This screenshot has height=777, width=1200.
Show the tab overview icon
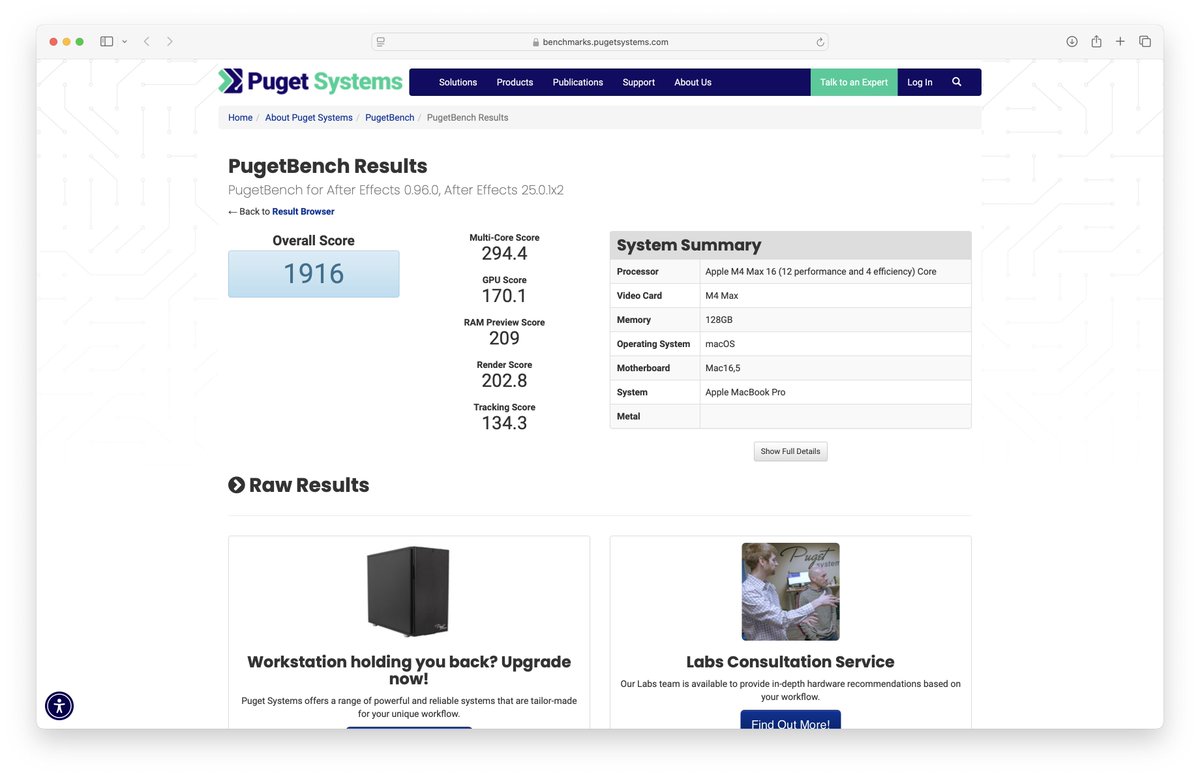(x=1145, y=42)
